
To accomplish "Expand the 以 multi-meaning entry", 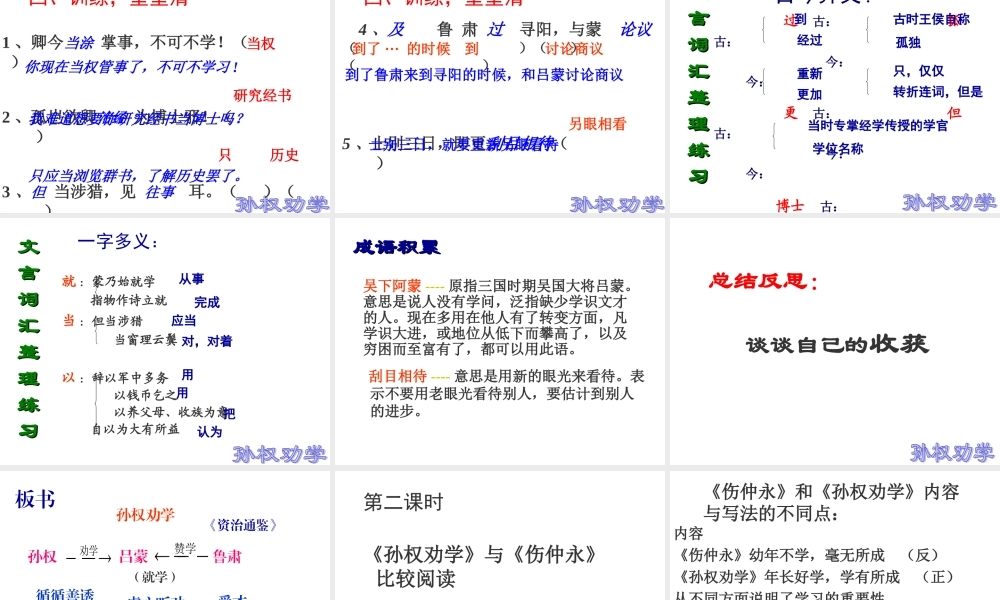I will tap(70, 378).
